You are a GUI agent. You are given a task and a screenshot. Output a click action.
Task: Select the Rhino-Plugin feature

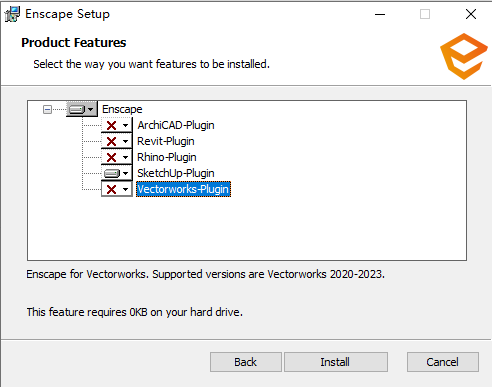point(167,157)
